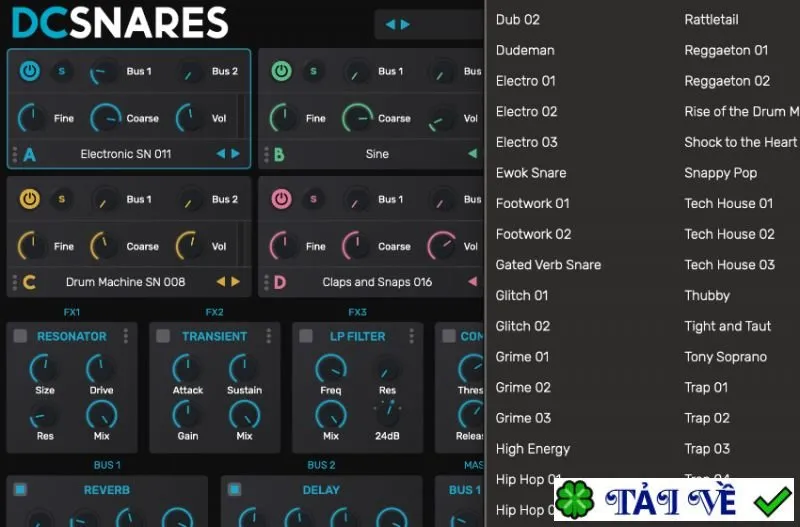Select preset Dudeman
Image resolution: width=800 pixels, height=527 pixels.
coord(525,50)
